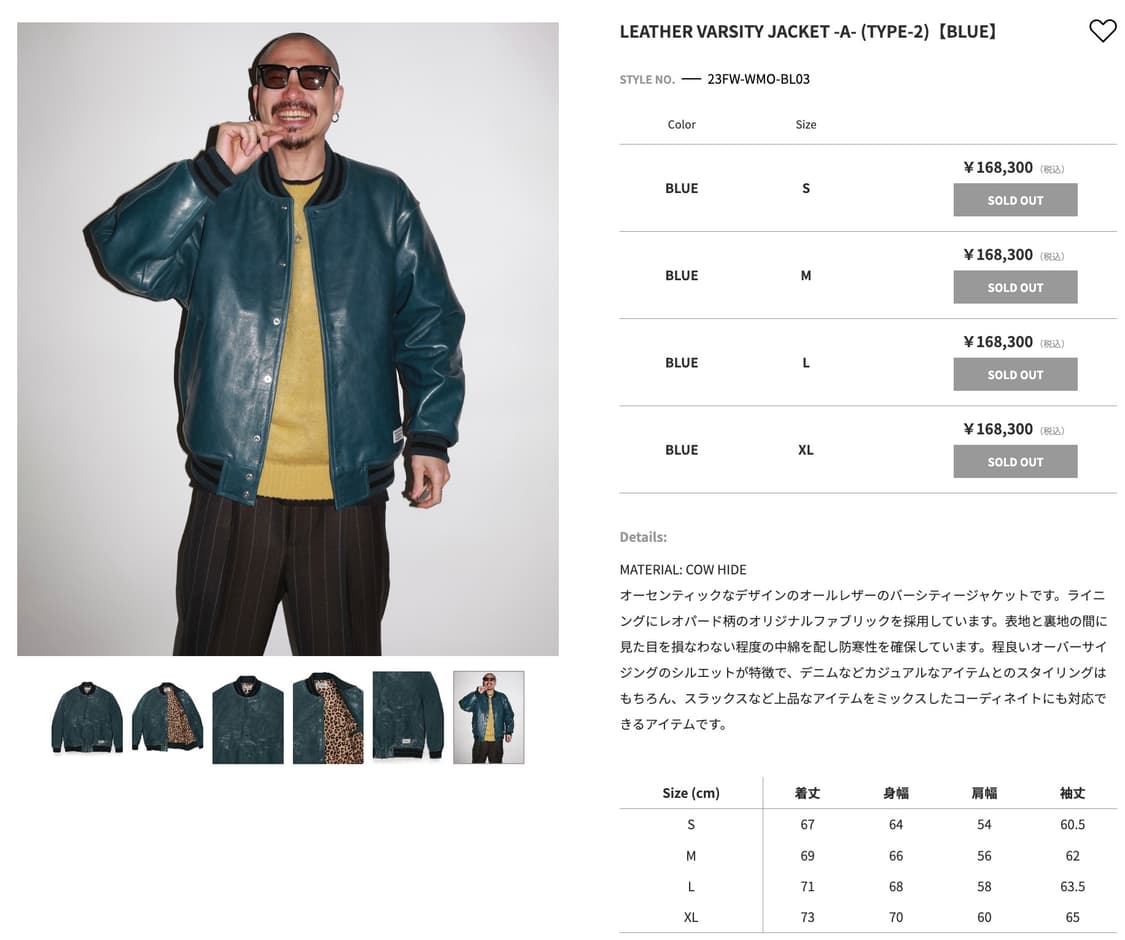Click the Size (cm) table header
This screenshot has height=940, width=1125.
[x=691, y=793]
